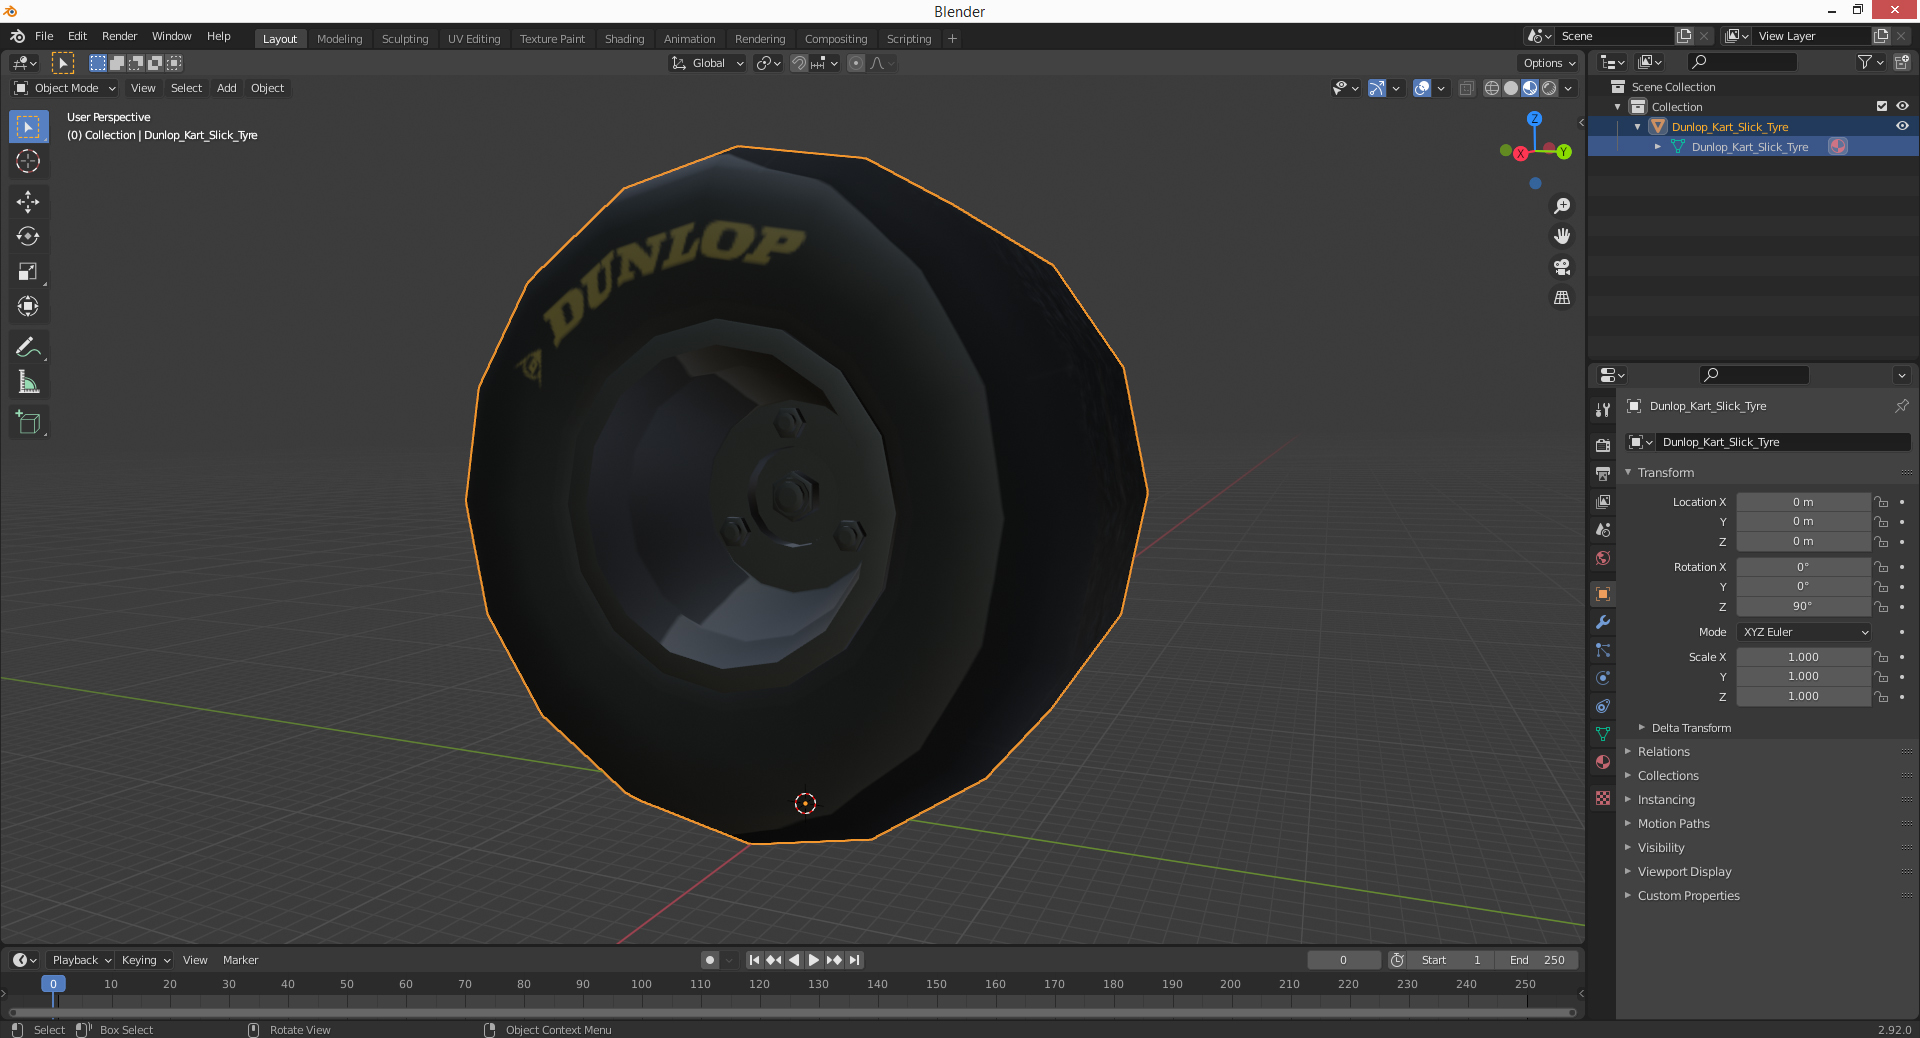Open the Texture properties checker tab
Image resolution: width=1920 pixels, height=1038 pixels.
coord(1603,798)
